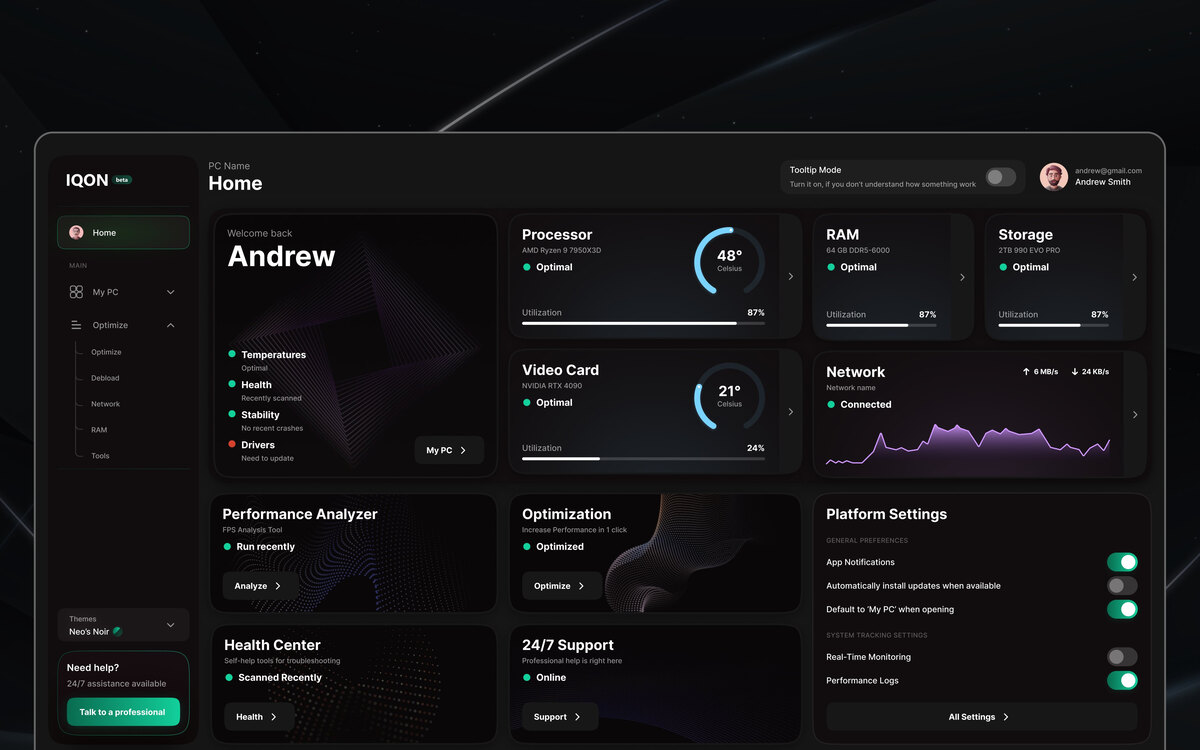Disable Performance Logs toggle
The width and height of the screenshot is (1200, 750).
[1122, 680]
